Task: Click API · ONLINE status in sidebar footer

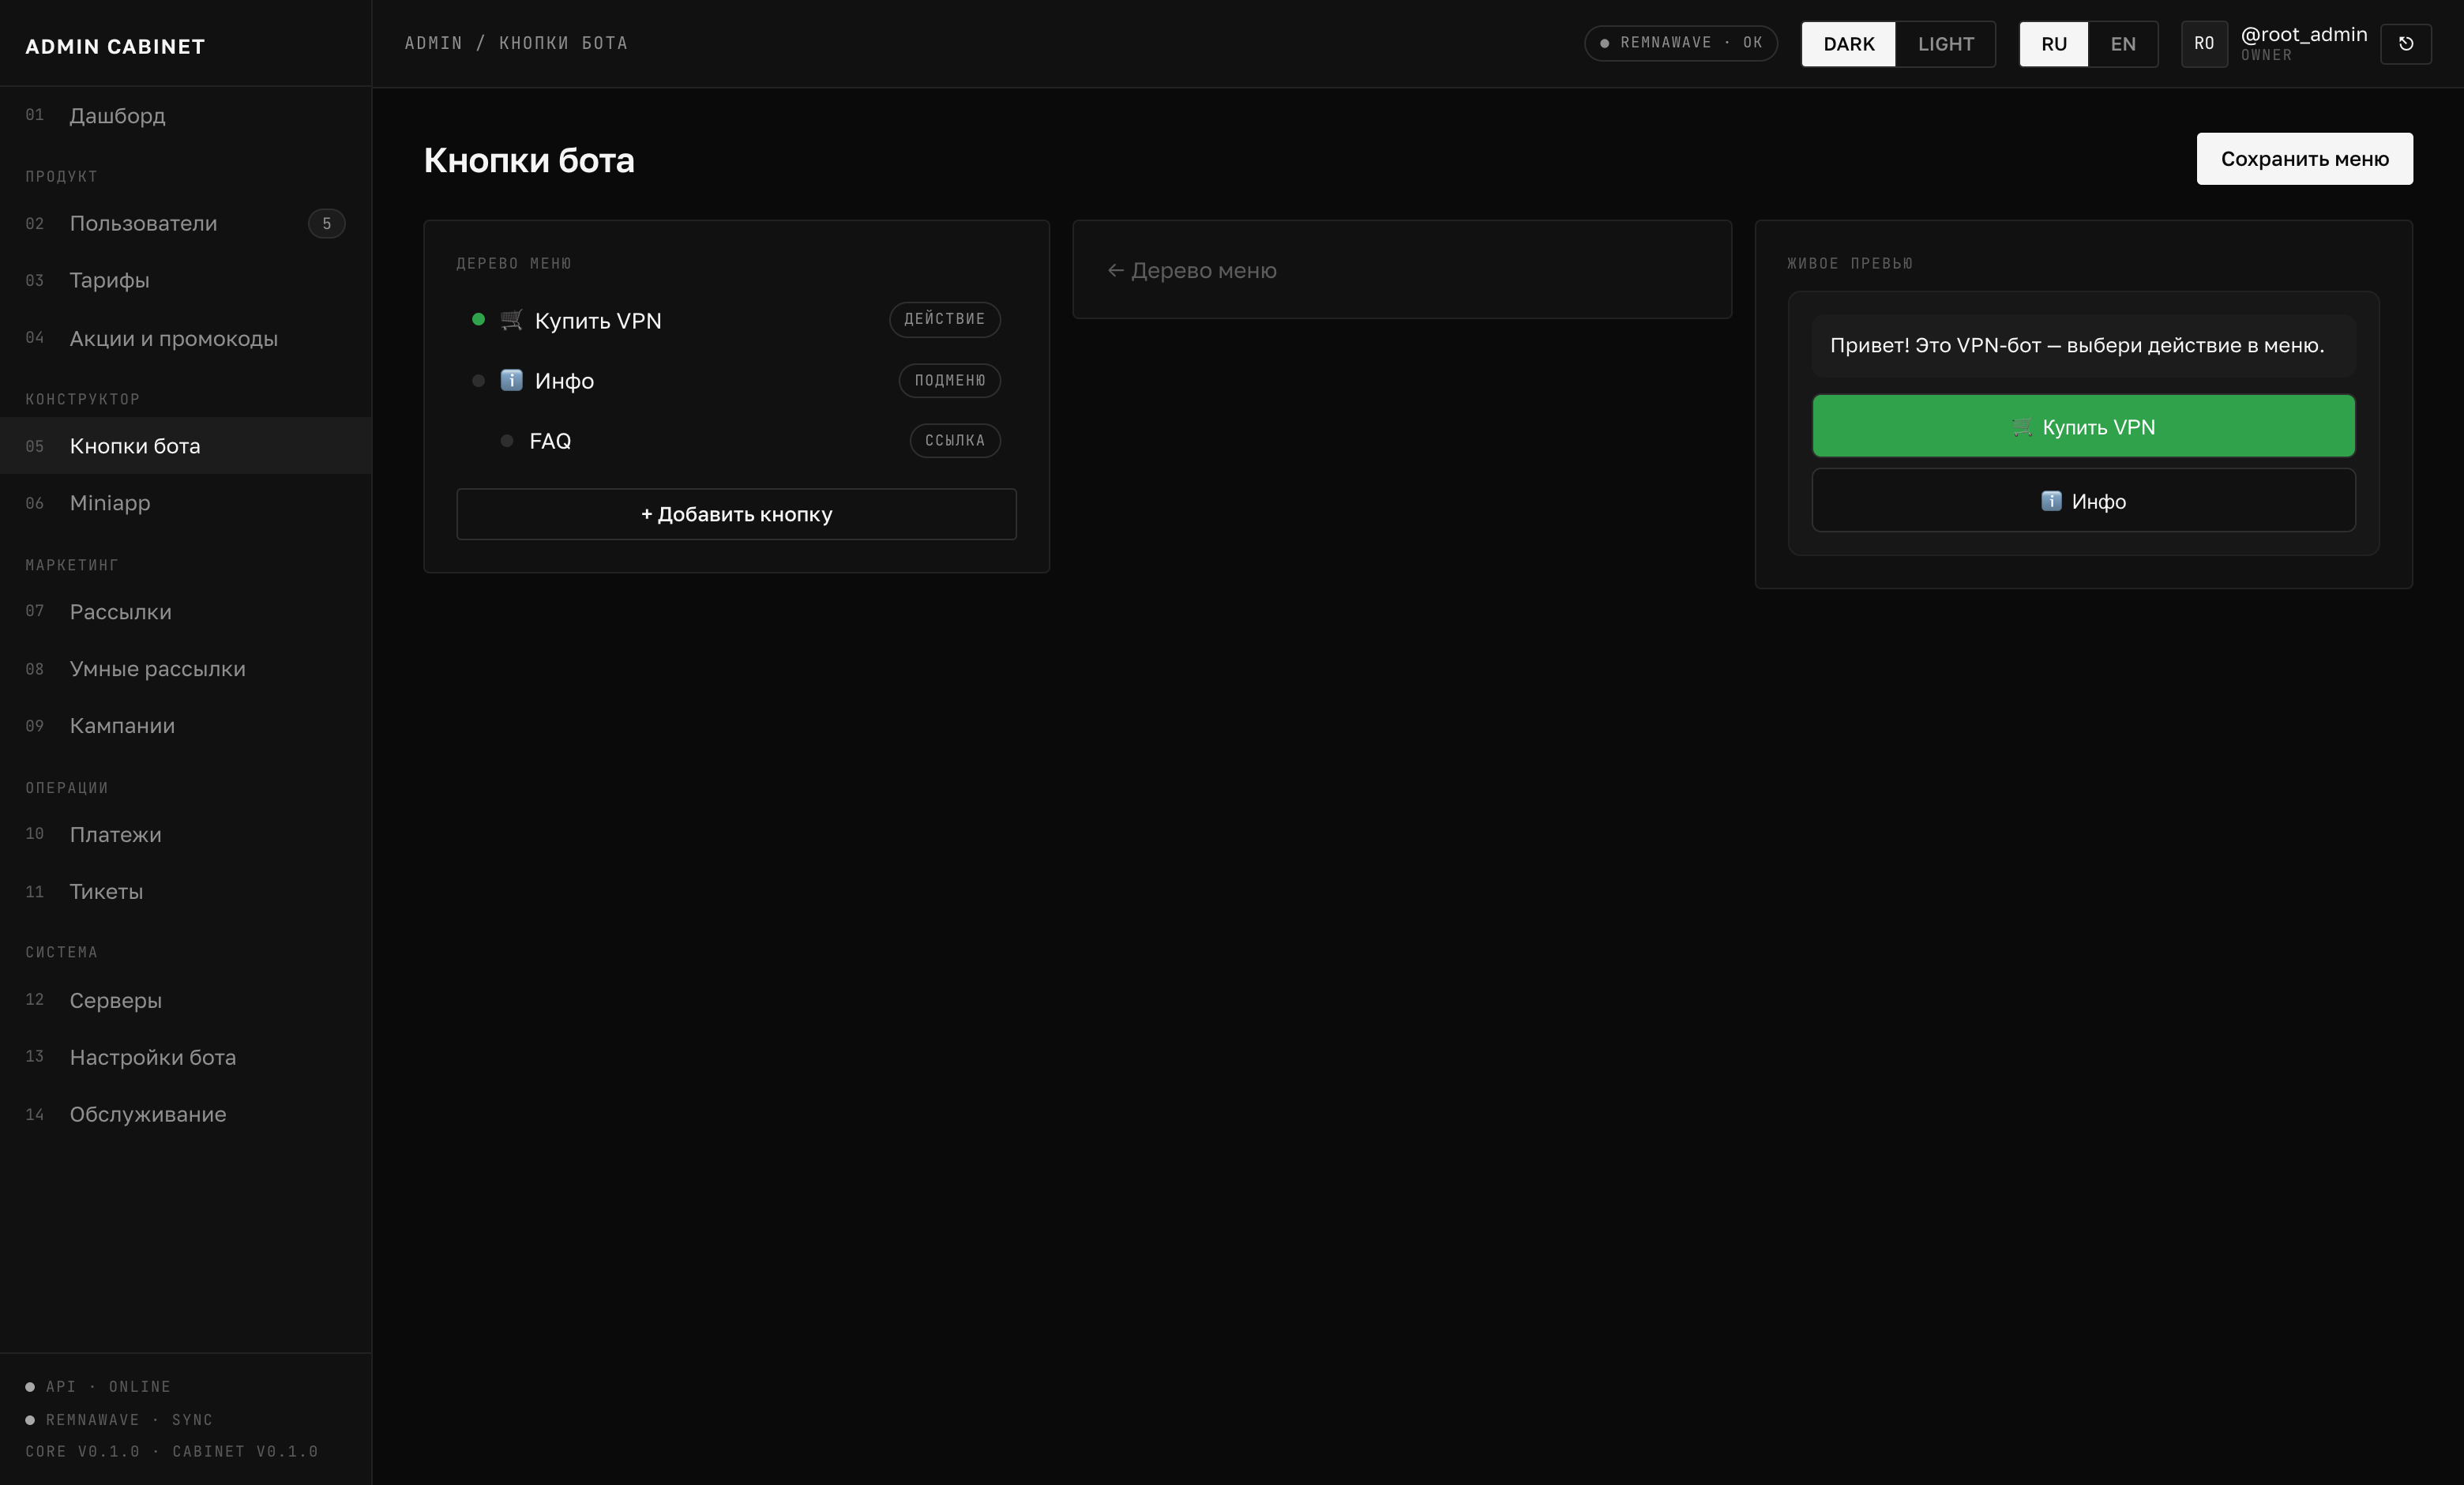Action: [x=98, y=1386]
